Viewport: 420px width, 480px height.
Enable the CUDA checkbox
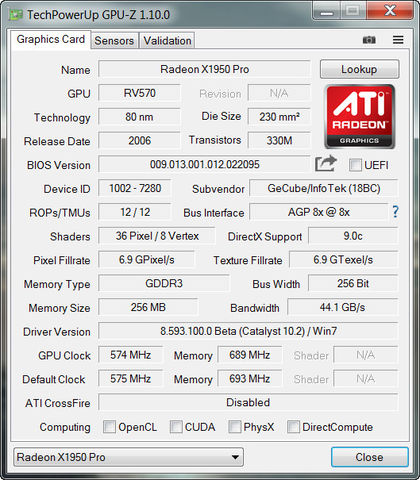[176, 427]
